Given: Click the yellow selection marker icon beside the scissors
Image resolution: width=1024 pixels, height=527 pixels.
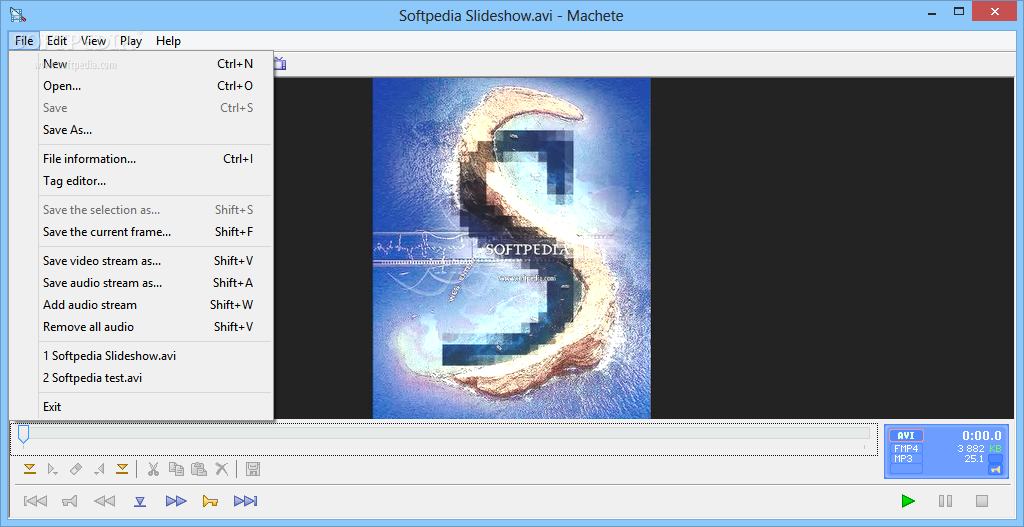Looking at the screenshot, I should coord(122,468).
